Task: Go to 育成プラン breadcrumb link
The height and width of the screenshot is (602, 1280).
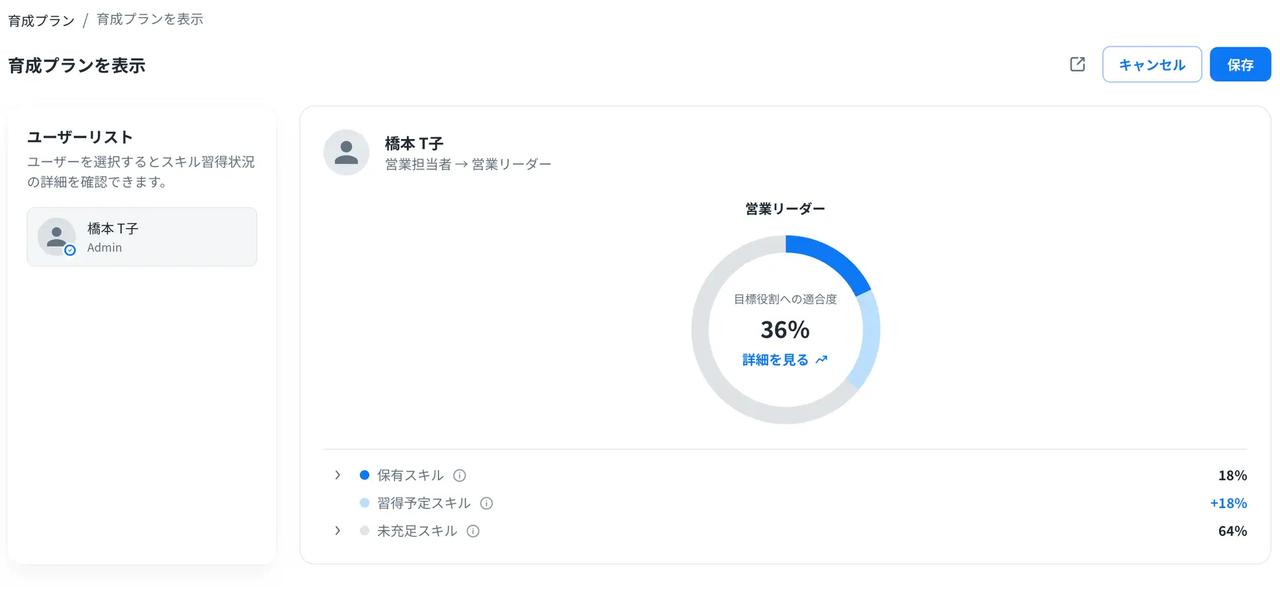Action: point(41,20)
